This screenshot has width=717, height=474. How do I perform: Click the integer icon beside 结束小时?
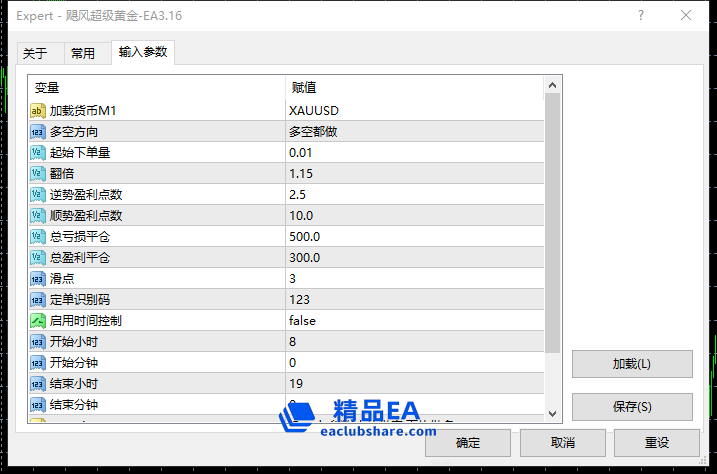click(x=37, y=384)
